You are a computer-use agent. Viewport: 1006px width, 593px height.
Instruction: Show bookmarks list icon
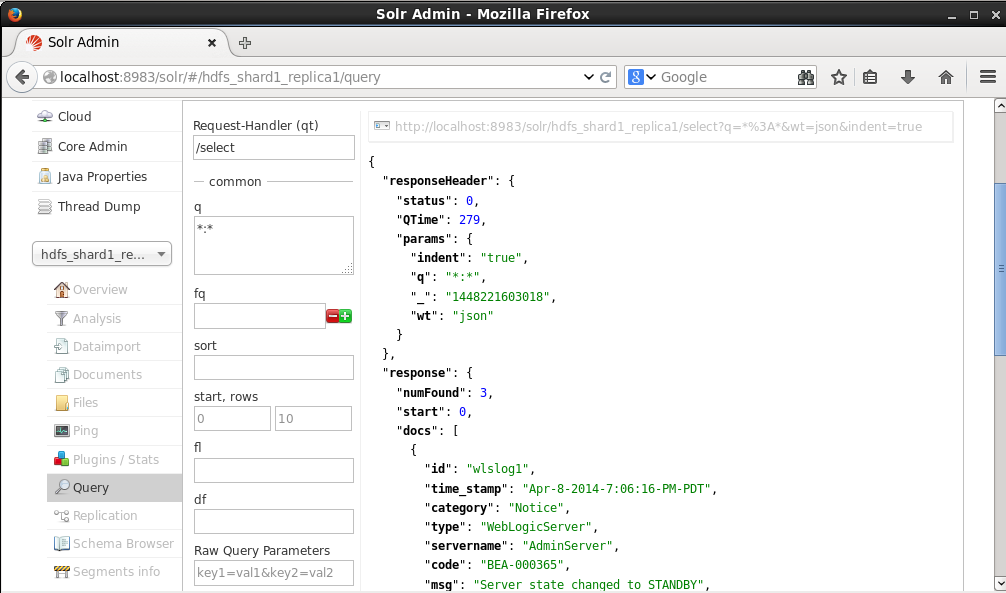(870, 77)
